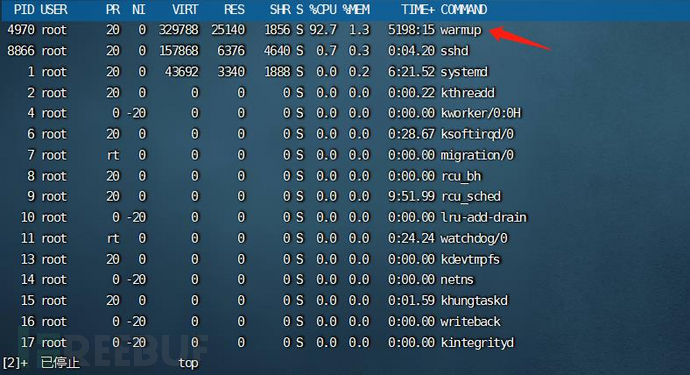Click the ksoftirqd/0 process name

477,134
